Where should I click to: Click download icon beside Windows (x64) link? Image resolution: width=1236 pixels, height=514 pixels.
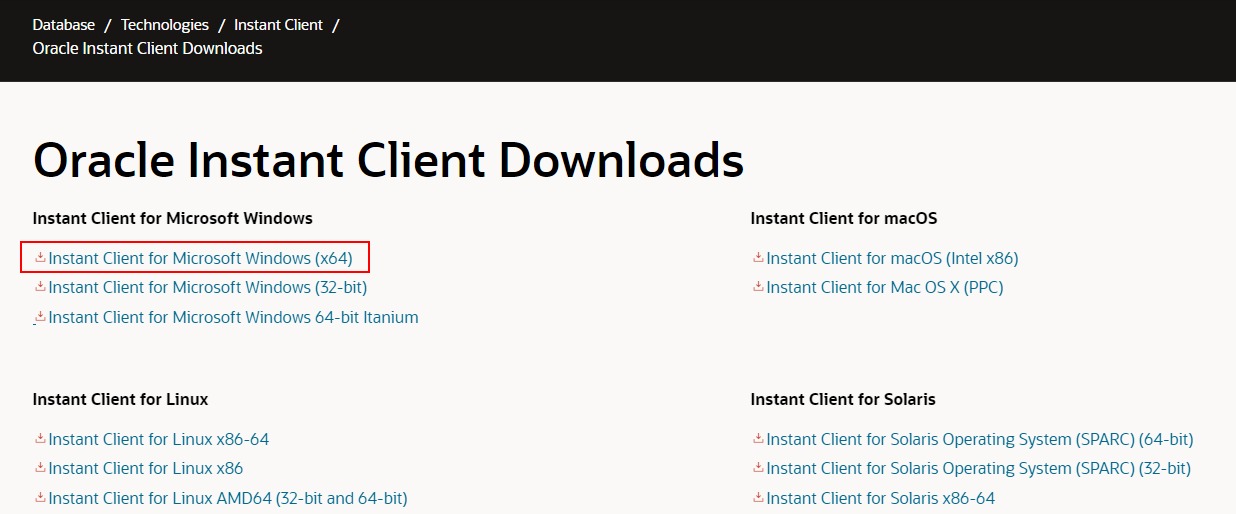pyautogui.click(x=40, y=258)
